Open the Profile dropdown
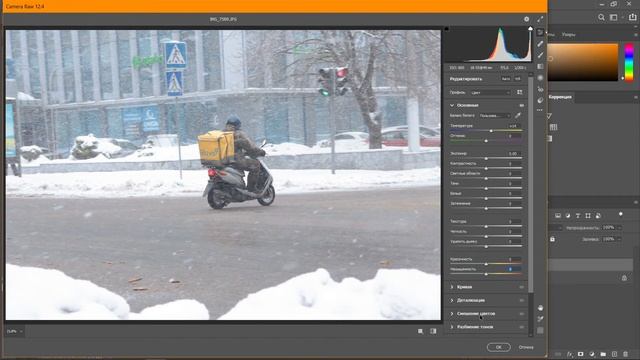Screen dimensions: 640x360 490,93
